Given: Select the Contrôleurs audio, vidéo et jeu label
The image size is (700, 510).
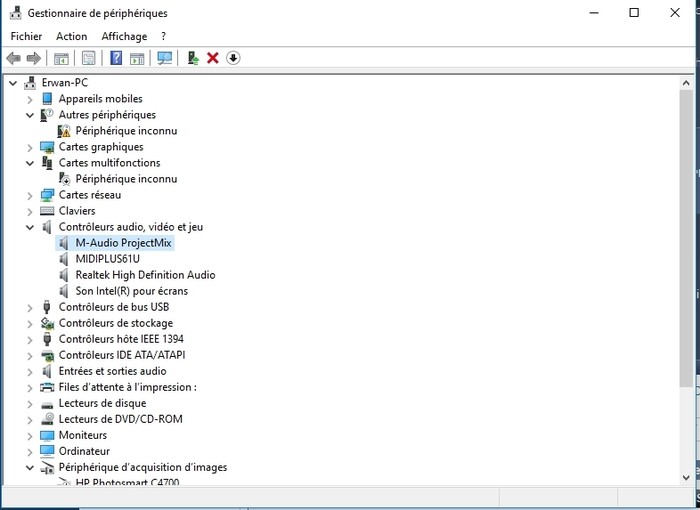Looking at the screenshot, I should [x=131, y=227].
